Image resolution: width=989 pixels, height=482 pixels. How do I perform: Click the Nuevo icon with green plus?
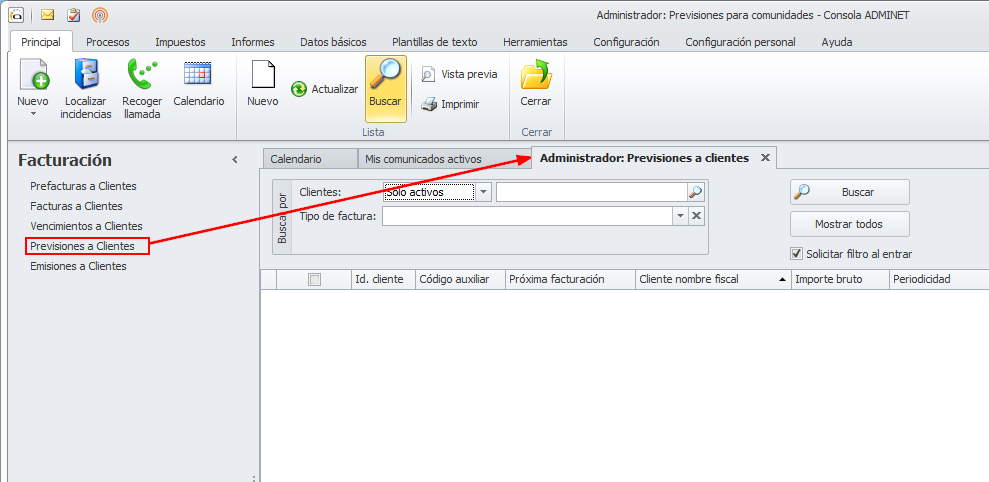(35, 74)
